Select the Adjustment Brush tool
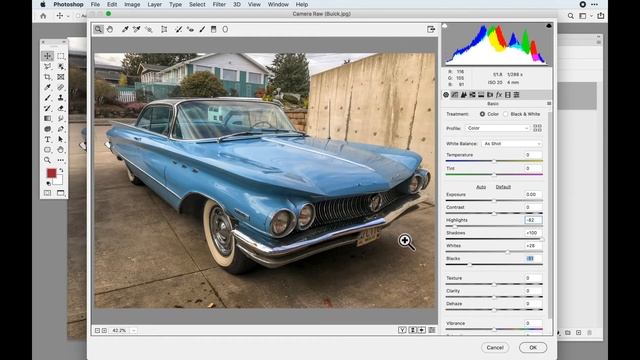Image resolution: width=640 pixels, height=360 pixels. coord(202,29)
